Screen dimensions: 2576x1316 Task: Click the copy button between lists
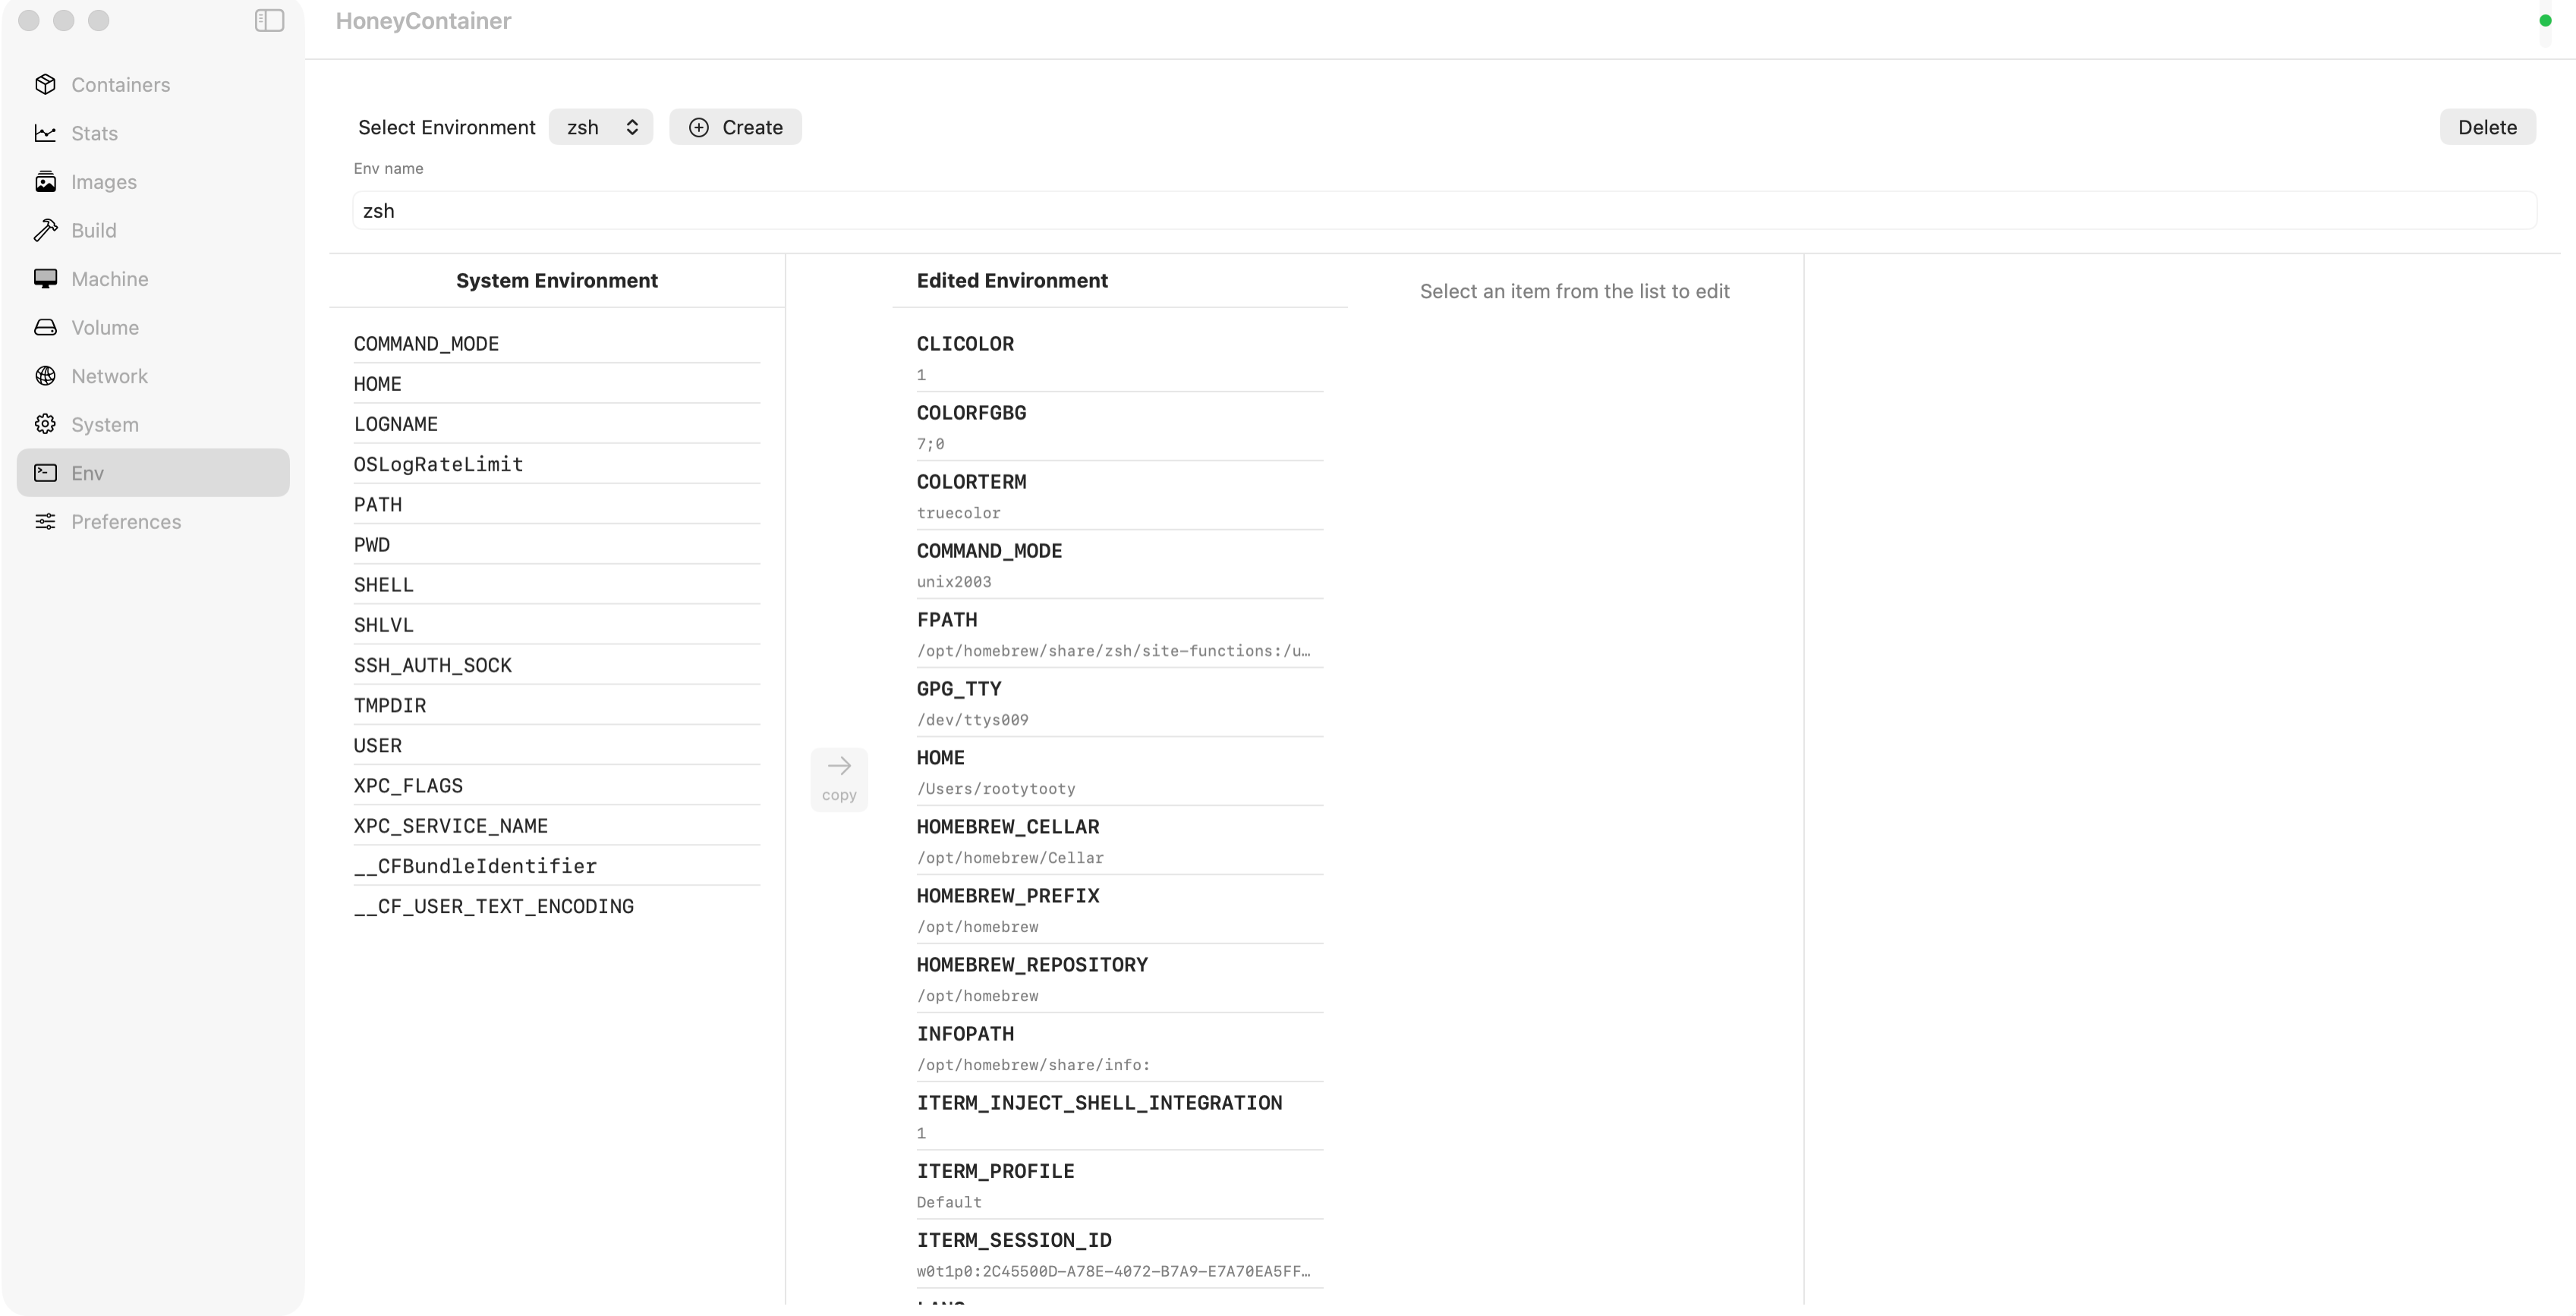click(839, 779)
